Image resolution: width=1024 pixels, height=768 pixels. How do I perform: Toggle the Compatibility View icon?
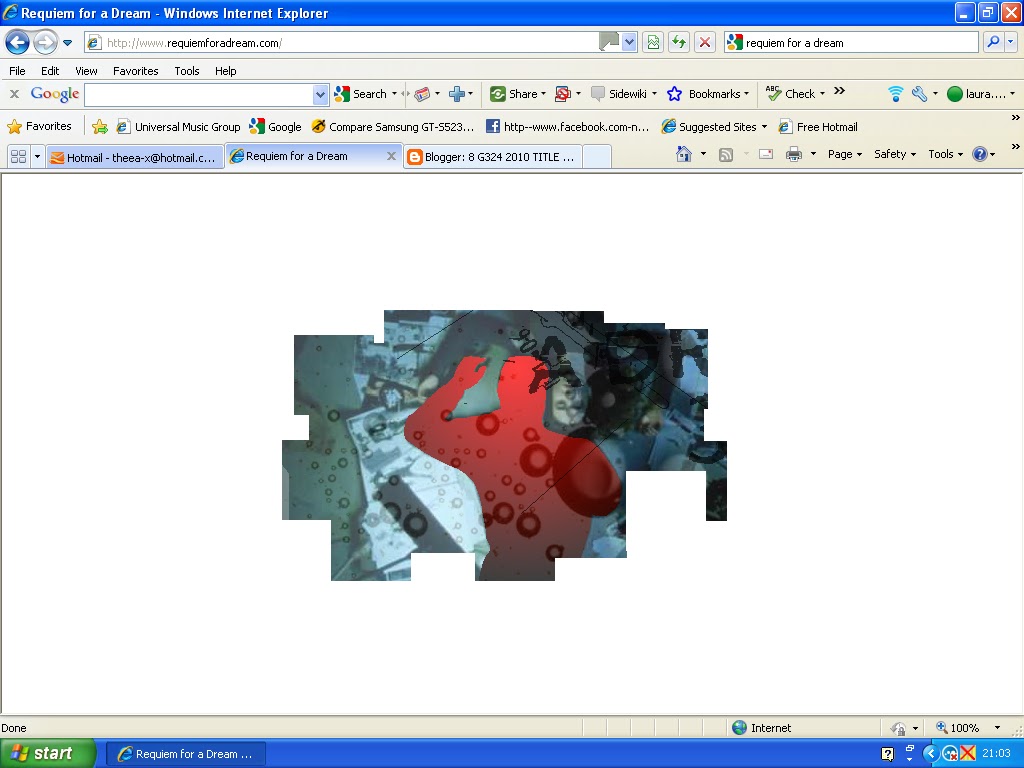653,43
